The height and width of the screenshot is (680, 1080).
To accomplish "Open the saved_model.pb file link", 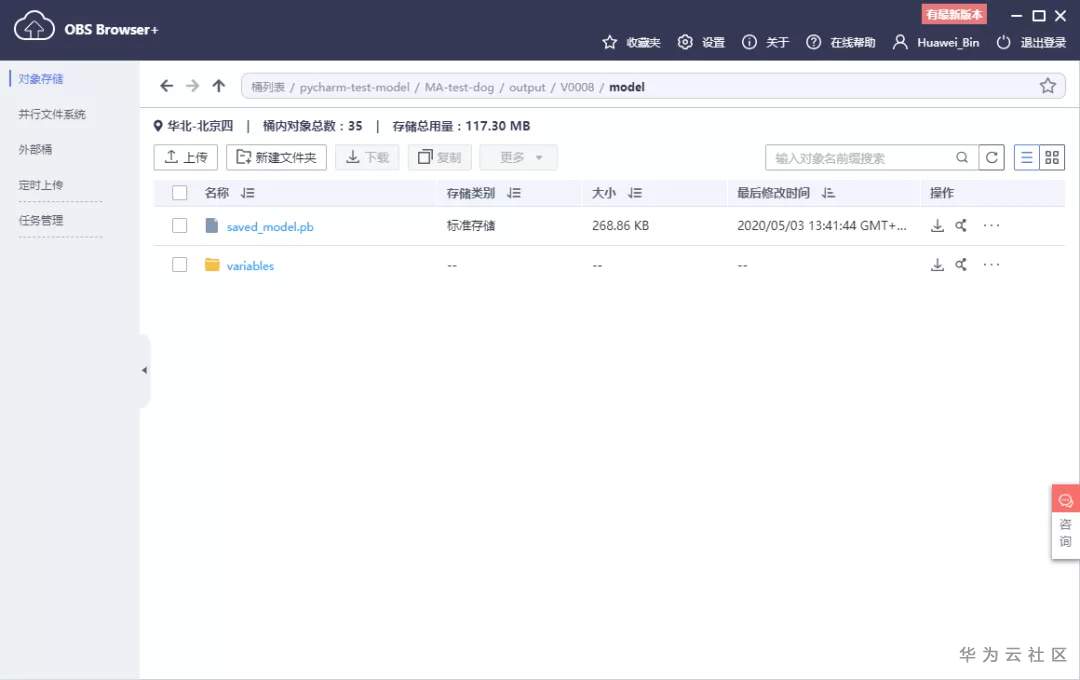I will (270, 227).
